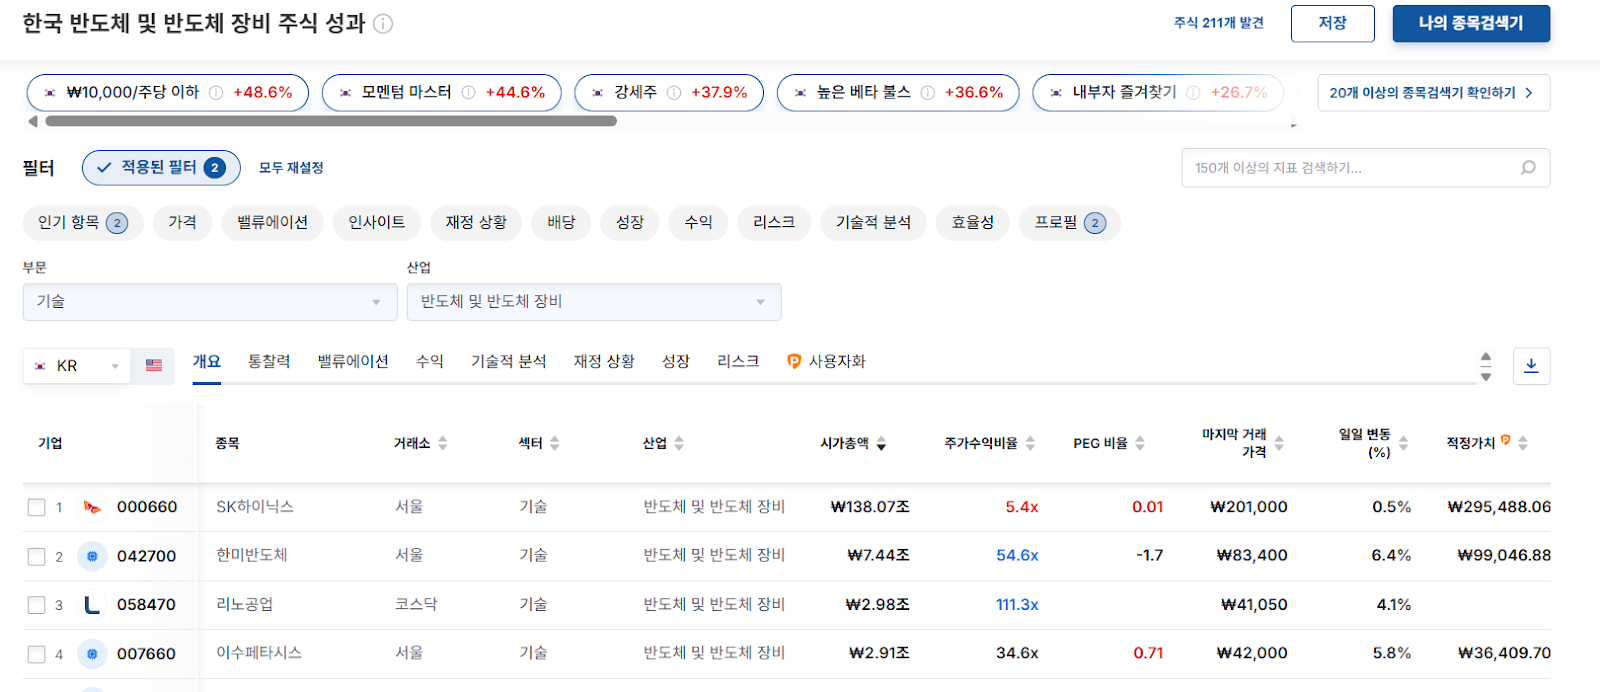Click 20개 이상의 종목검색기 확인하기

pos(1434,93)
